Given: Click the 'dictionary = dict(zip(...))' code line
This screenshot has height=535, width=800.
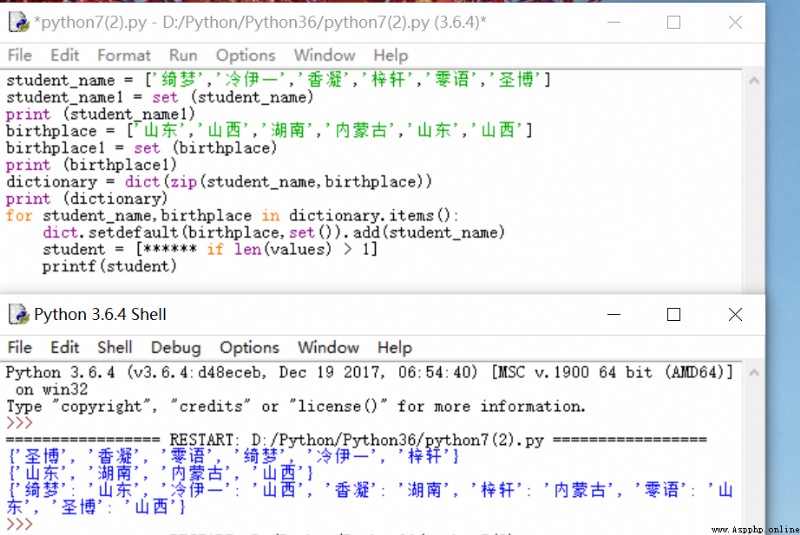Looking at the screenshot, I should (219, 182).
